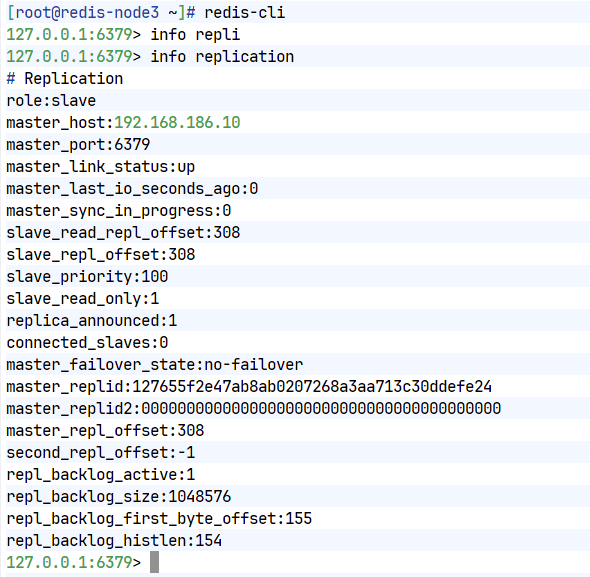The width and height of the screenshot is (590, 577).
Task: Click the master_repl_offset:308 line
Action: click(x=105, y=431)
